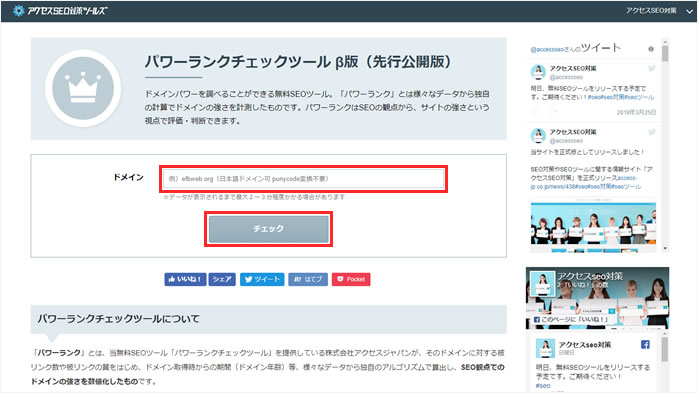Open the access-jp.co.jp news link in tweet
The width and height of the screenshot is (698, 393).
tap(584, 182)
